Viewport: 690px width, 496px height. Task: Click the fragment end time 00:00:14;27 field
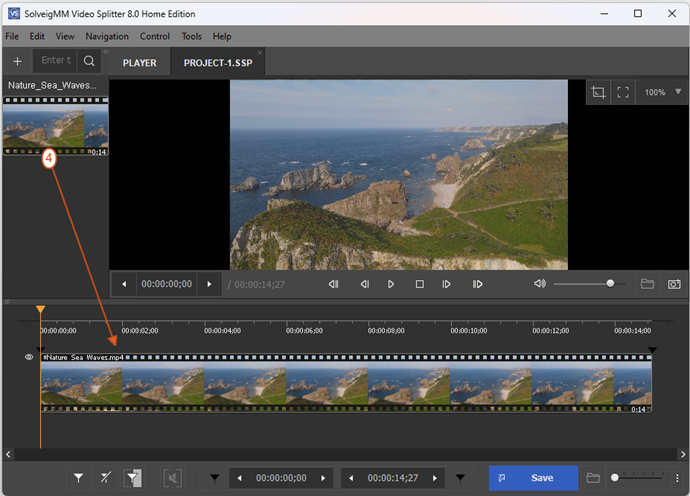click(x=393, y=478)
